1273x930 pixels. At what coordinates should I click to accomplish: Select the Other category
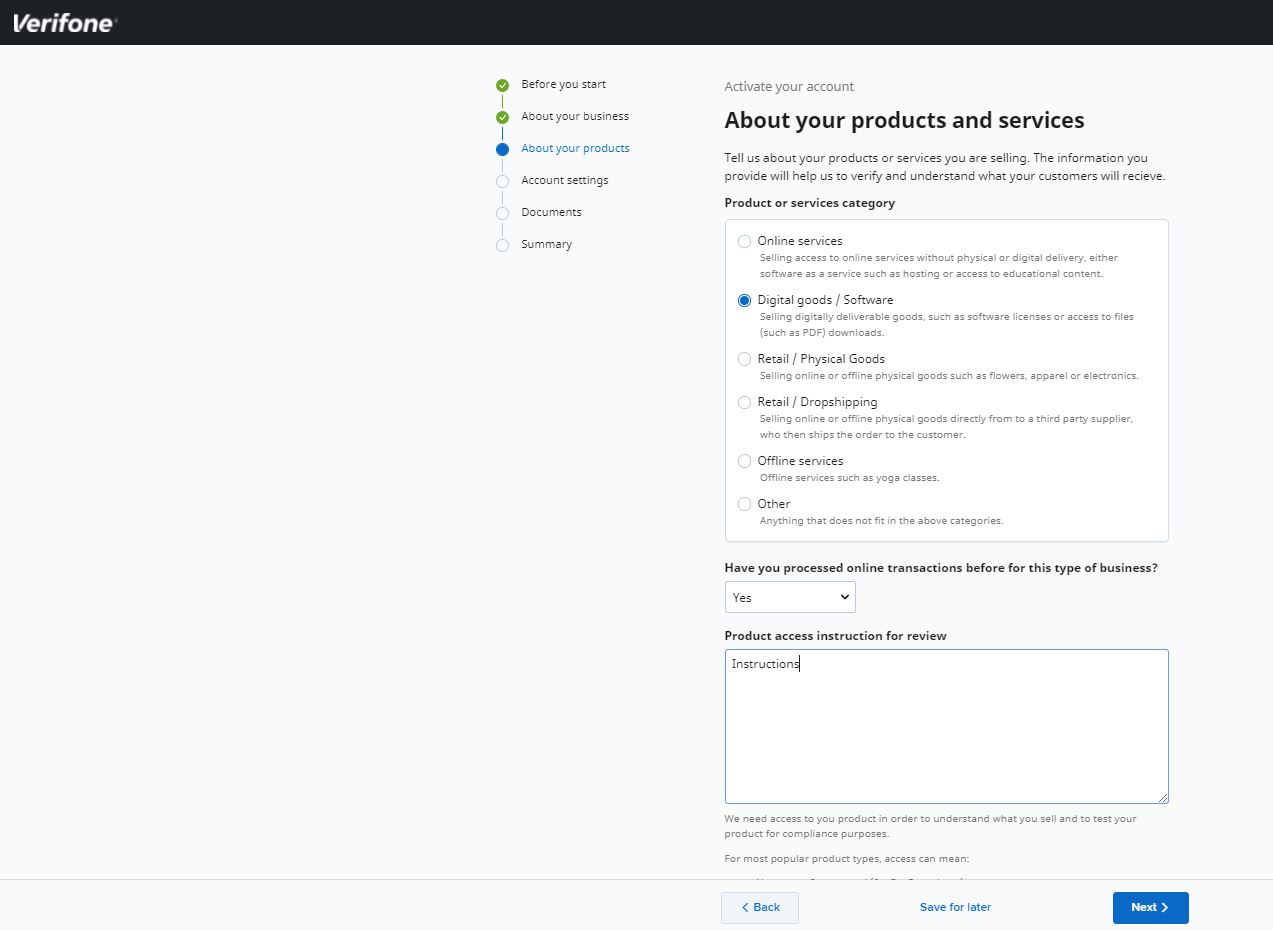744,504
